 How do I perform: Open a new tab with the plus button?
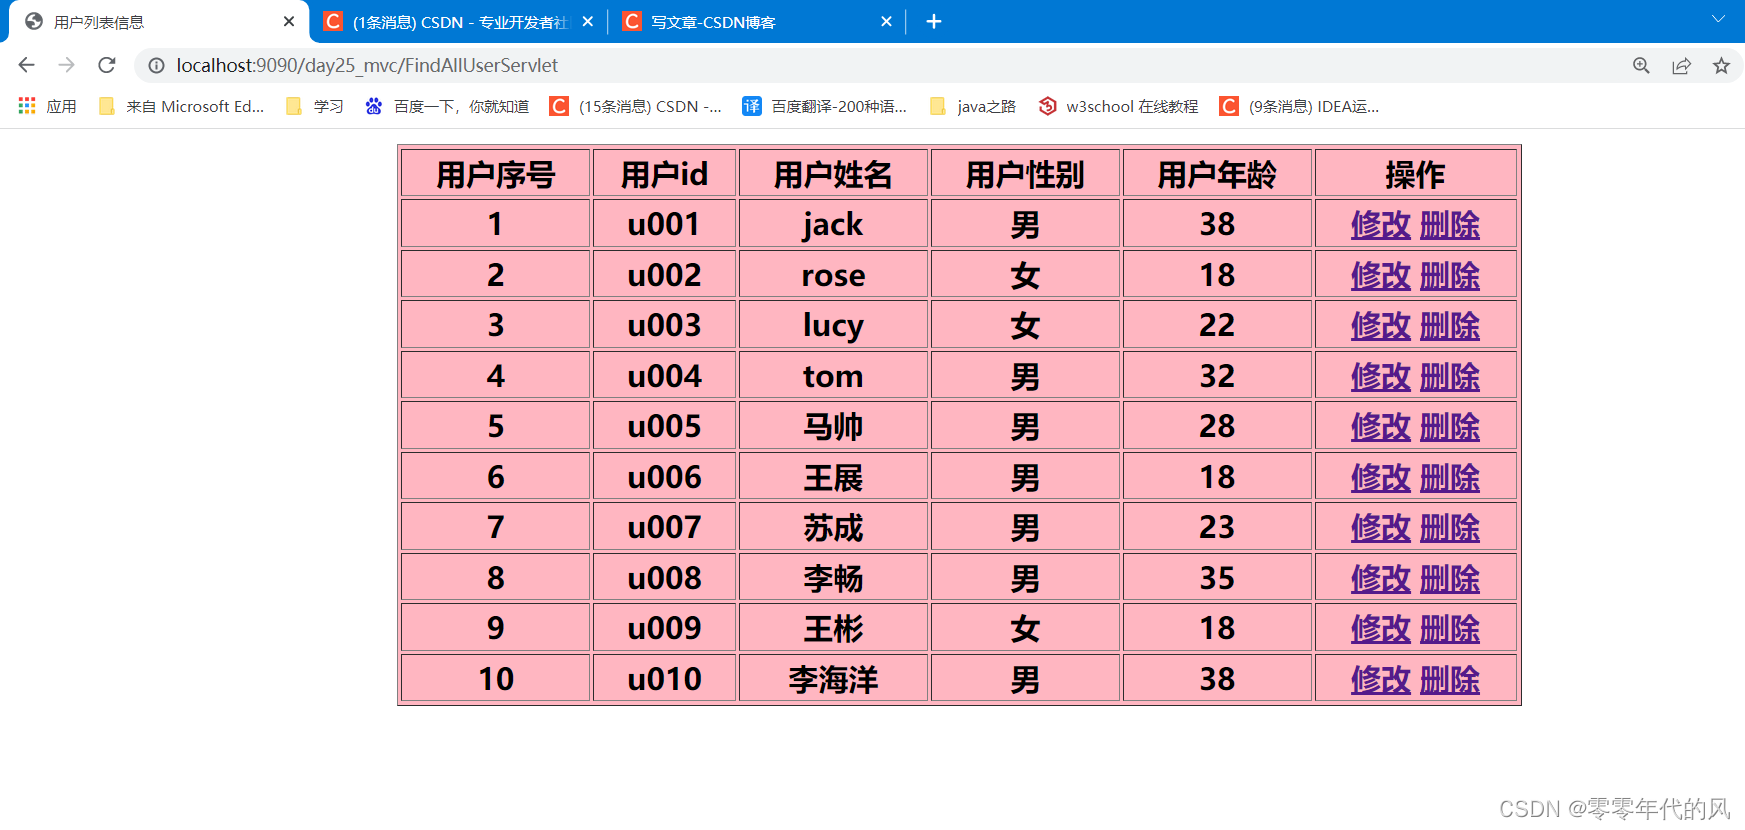934,21
